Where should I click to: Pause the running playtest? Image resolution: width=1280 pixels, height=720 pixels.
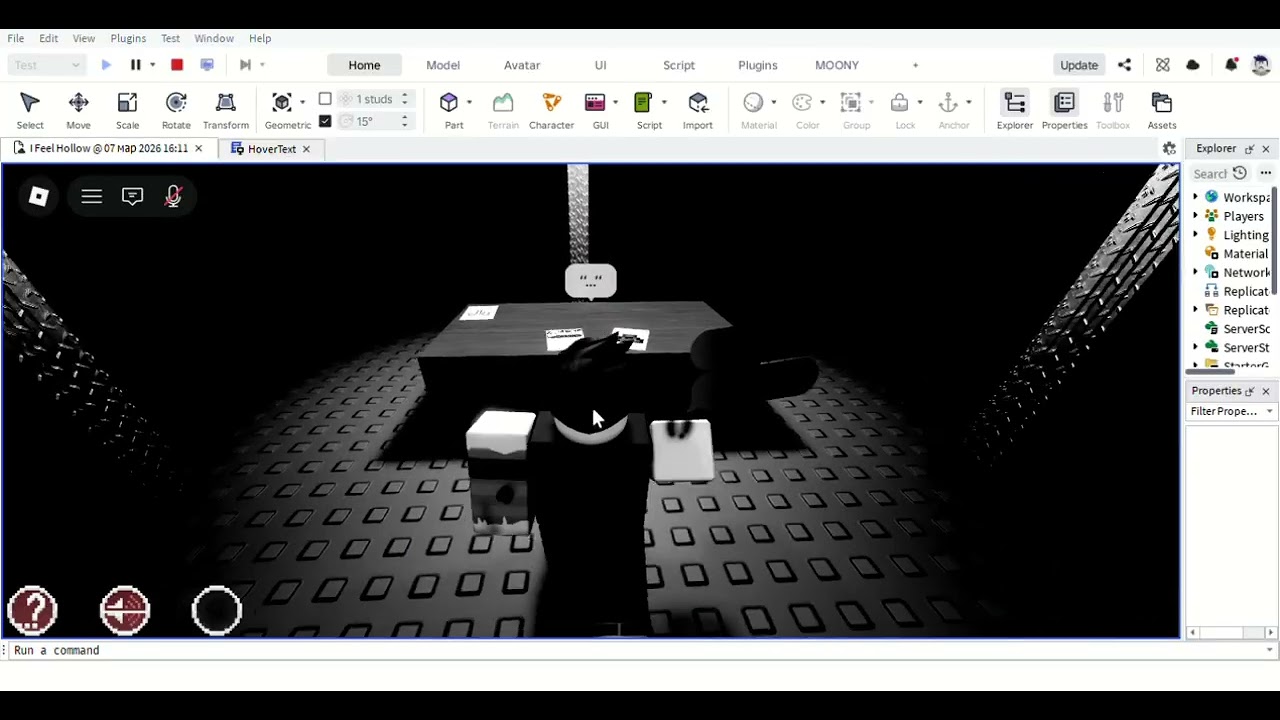(x=135, y=65)
